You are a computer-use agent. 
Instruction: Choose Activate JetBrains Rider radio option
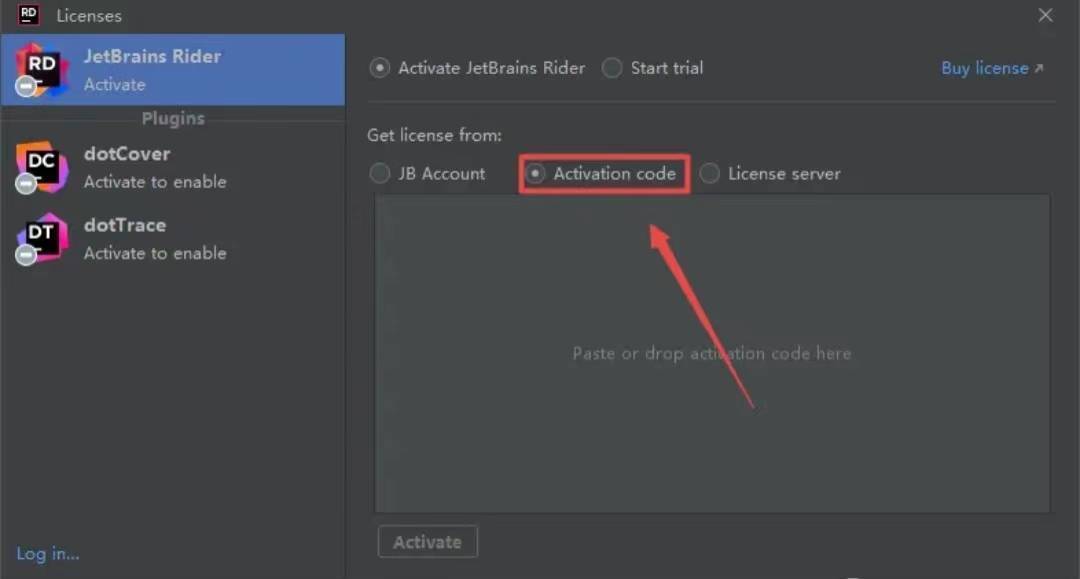[x=477, y=67]
